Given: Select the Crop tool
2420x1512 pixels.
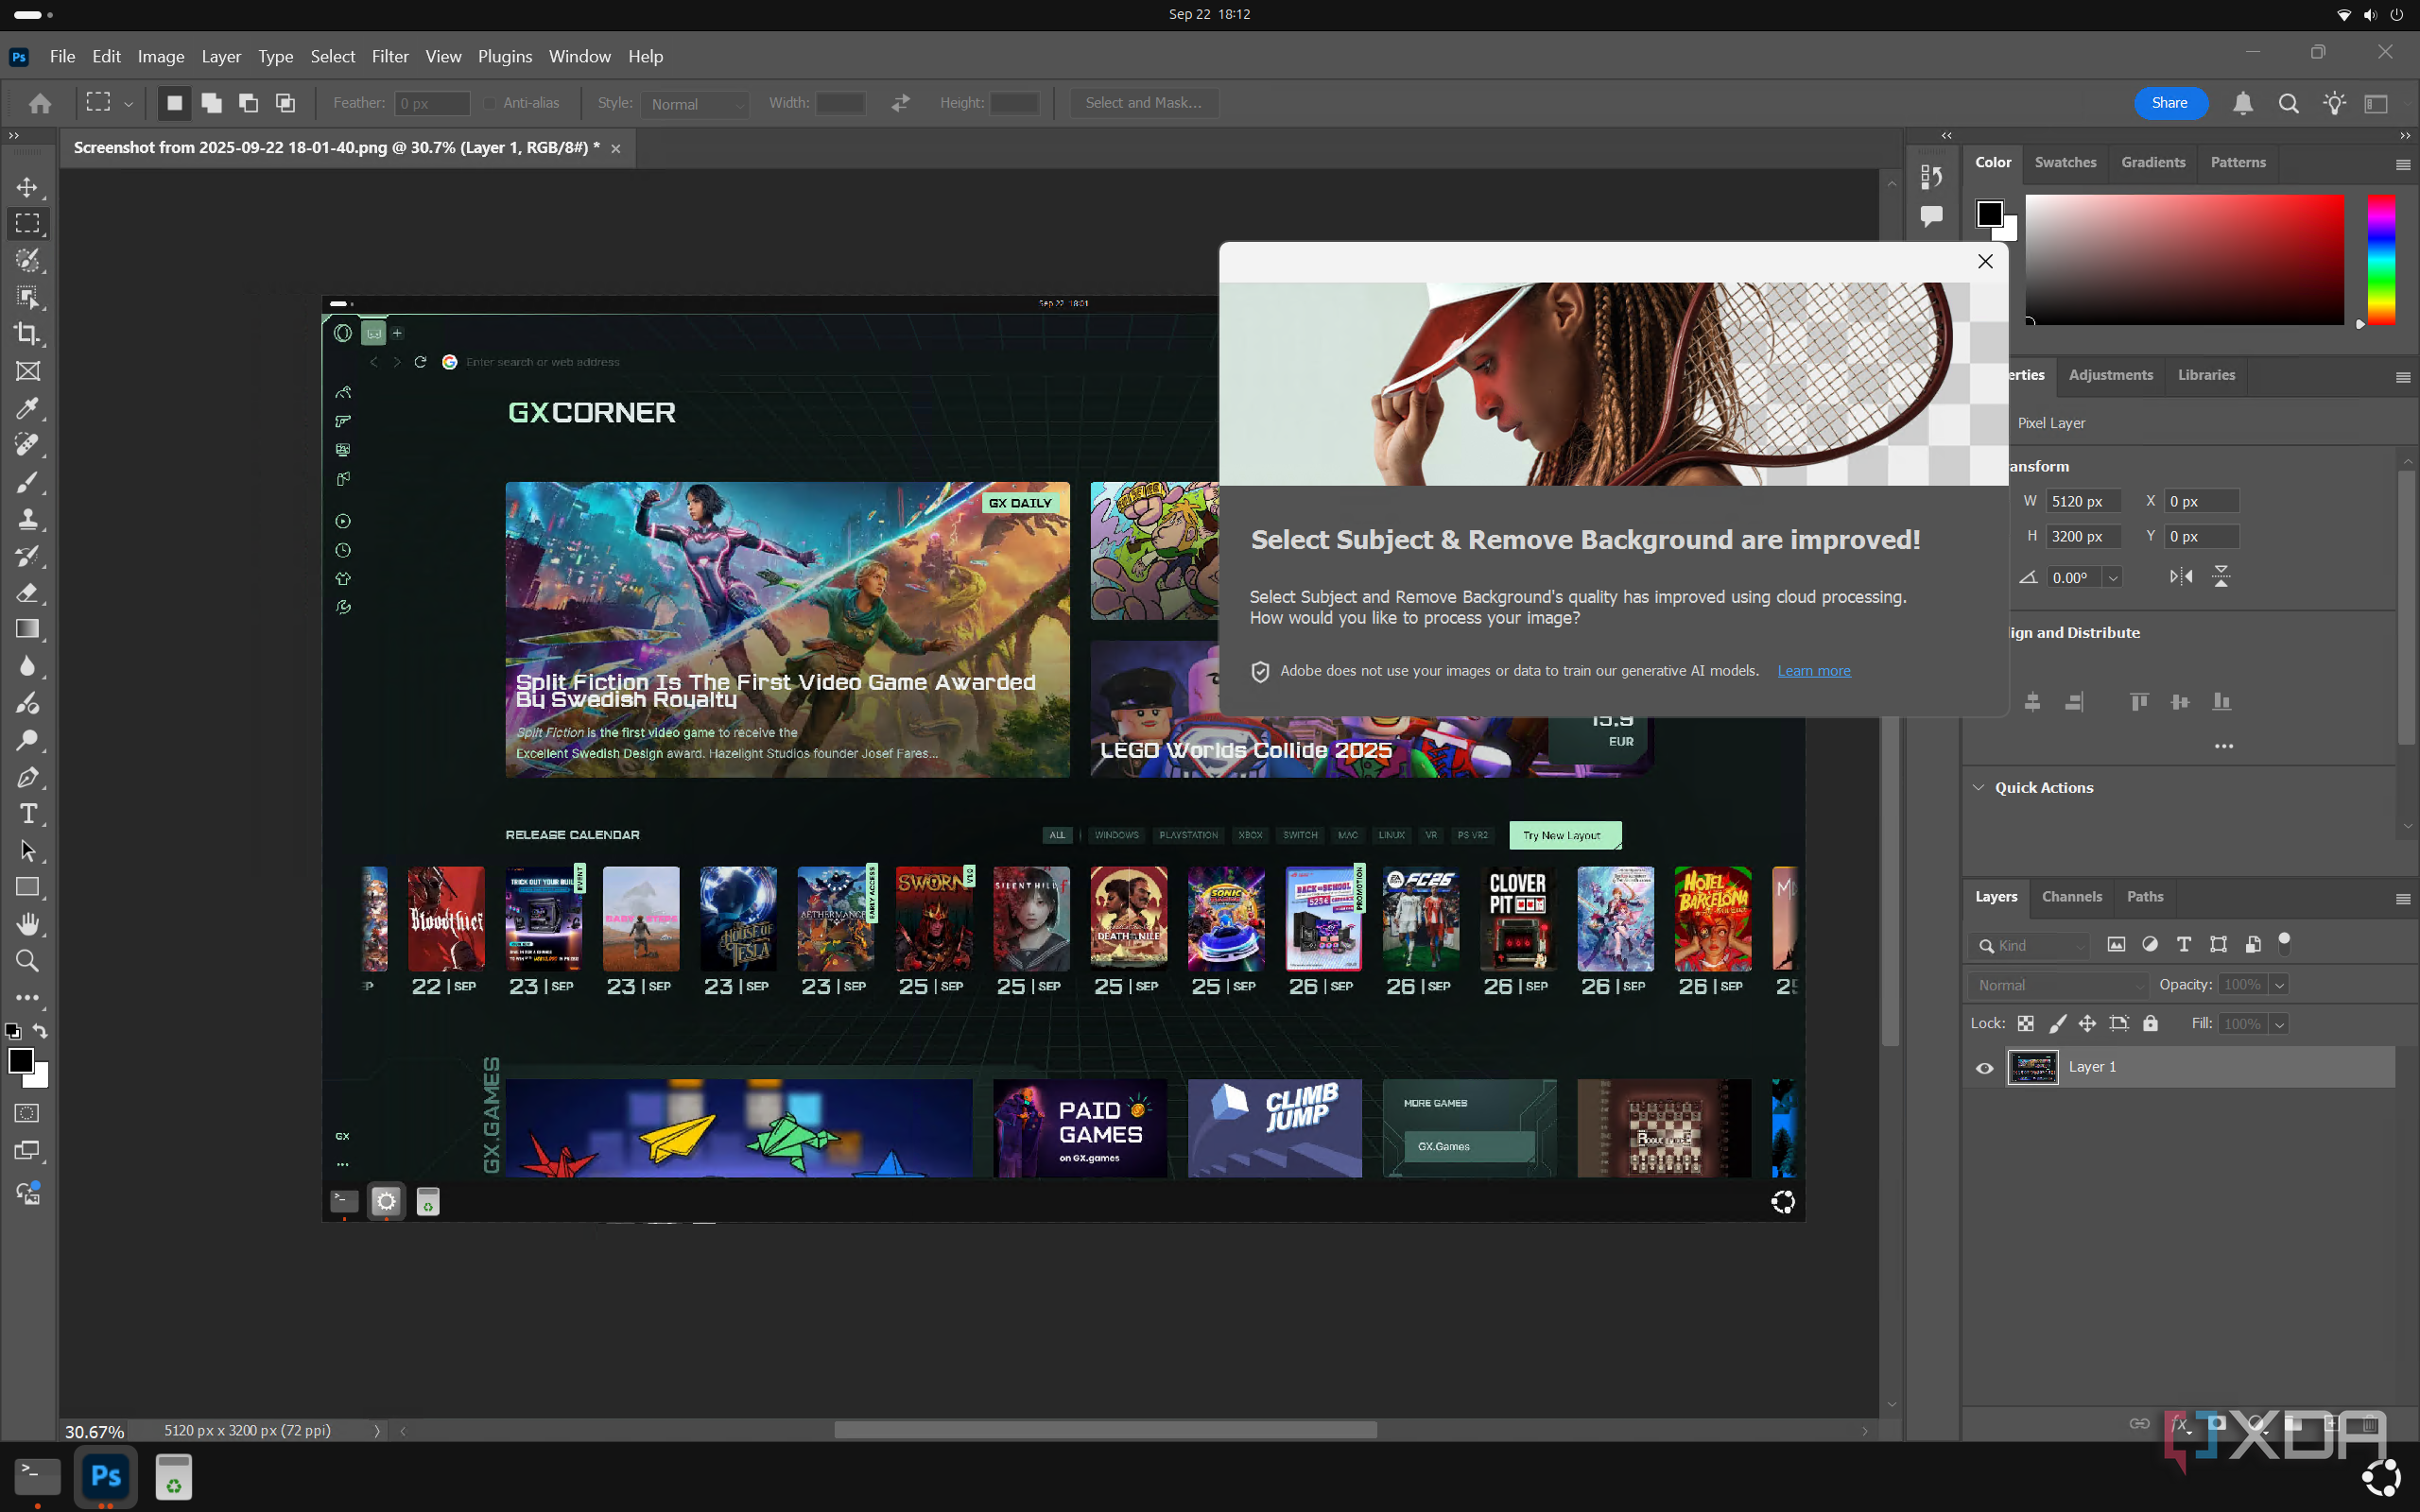Looking at the screenshot, I should [27, 334].
